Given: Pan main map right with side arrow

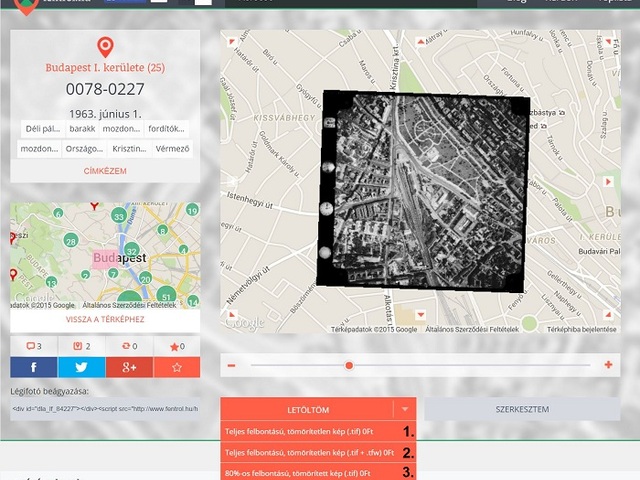Looking at the screenshot, I should point(608,182).
